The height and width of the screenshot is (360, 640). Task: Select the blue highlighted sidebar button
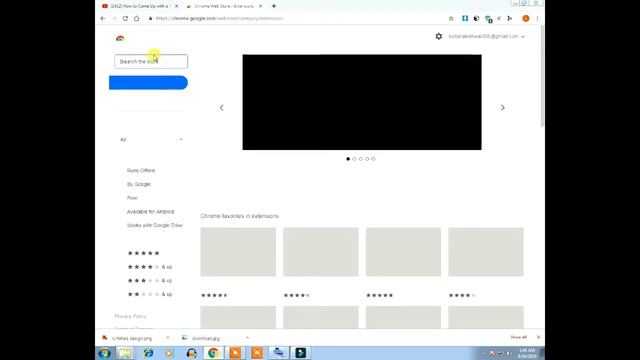(148, 83)
